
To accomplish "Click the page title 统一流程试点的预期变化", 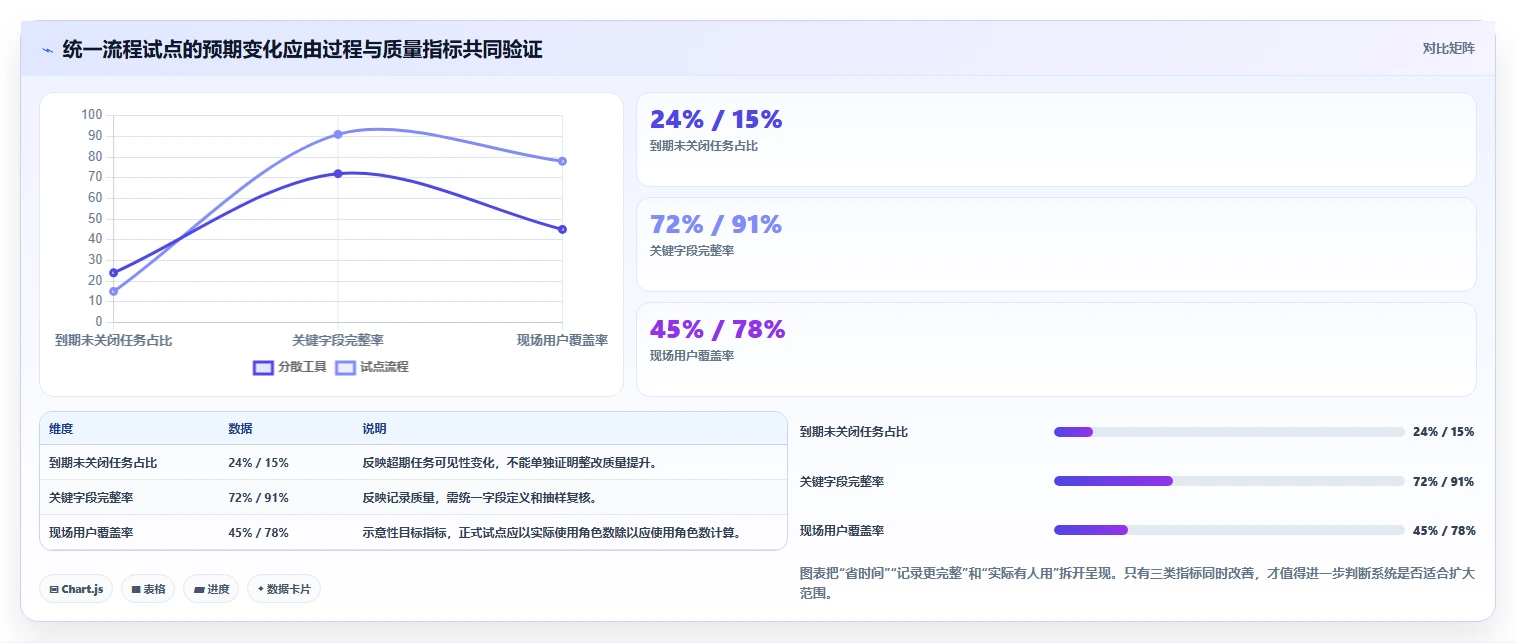I will (302, 49).
